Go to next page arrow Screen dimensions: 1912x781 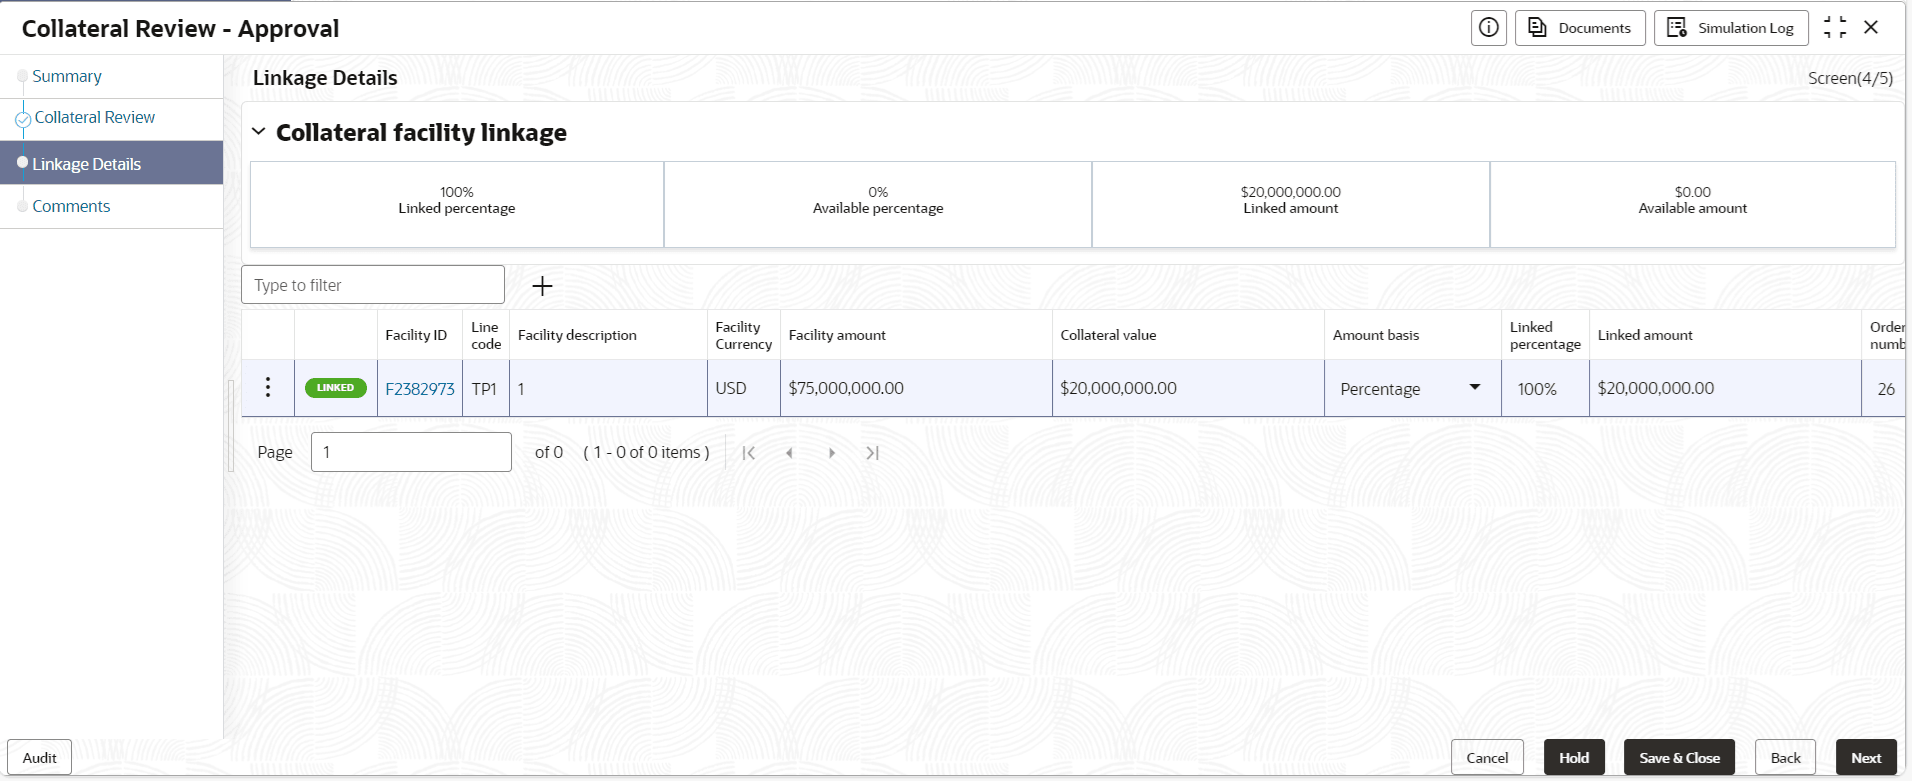pos(831,453)
